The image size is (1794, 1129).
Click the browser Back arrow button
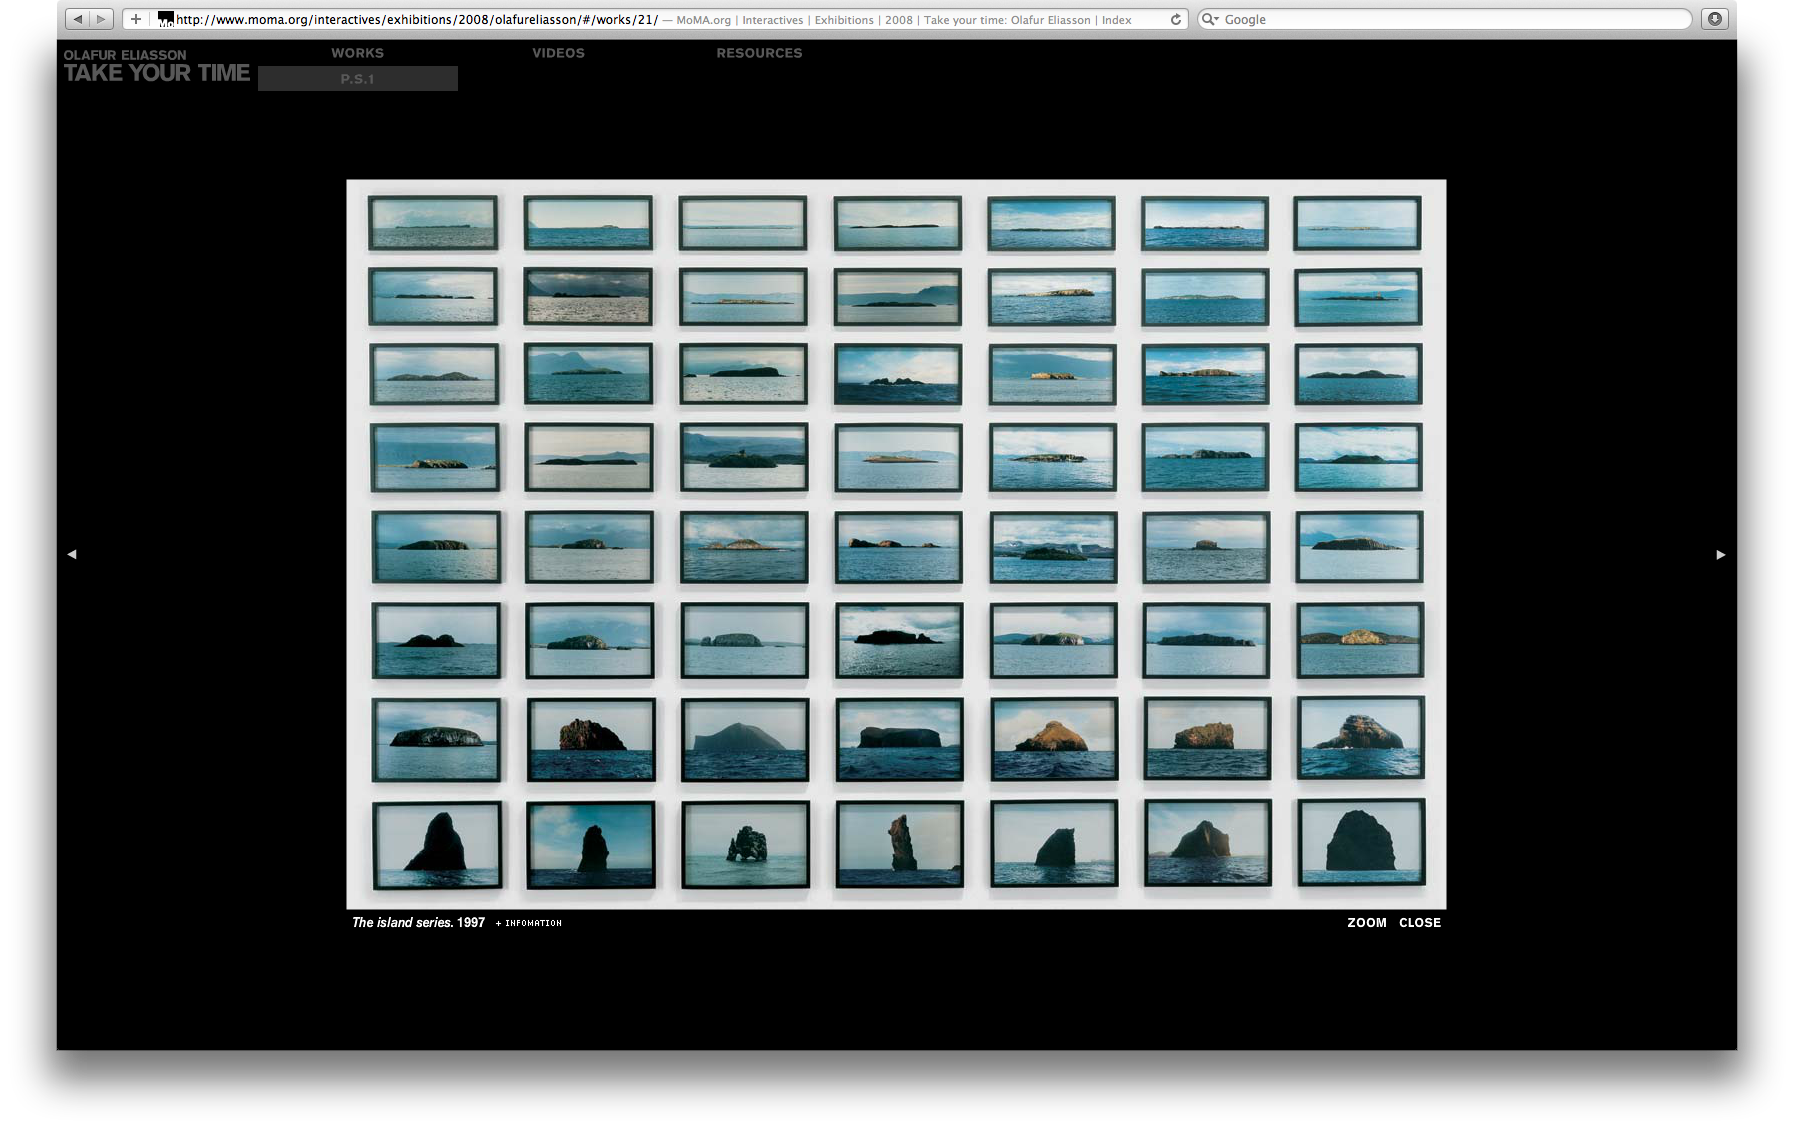78,19
